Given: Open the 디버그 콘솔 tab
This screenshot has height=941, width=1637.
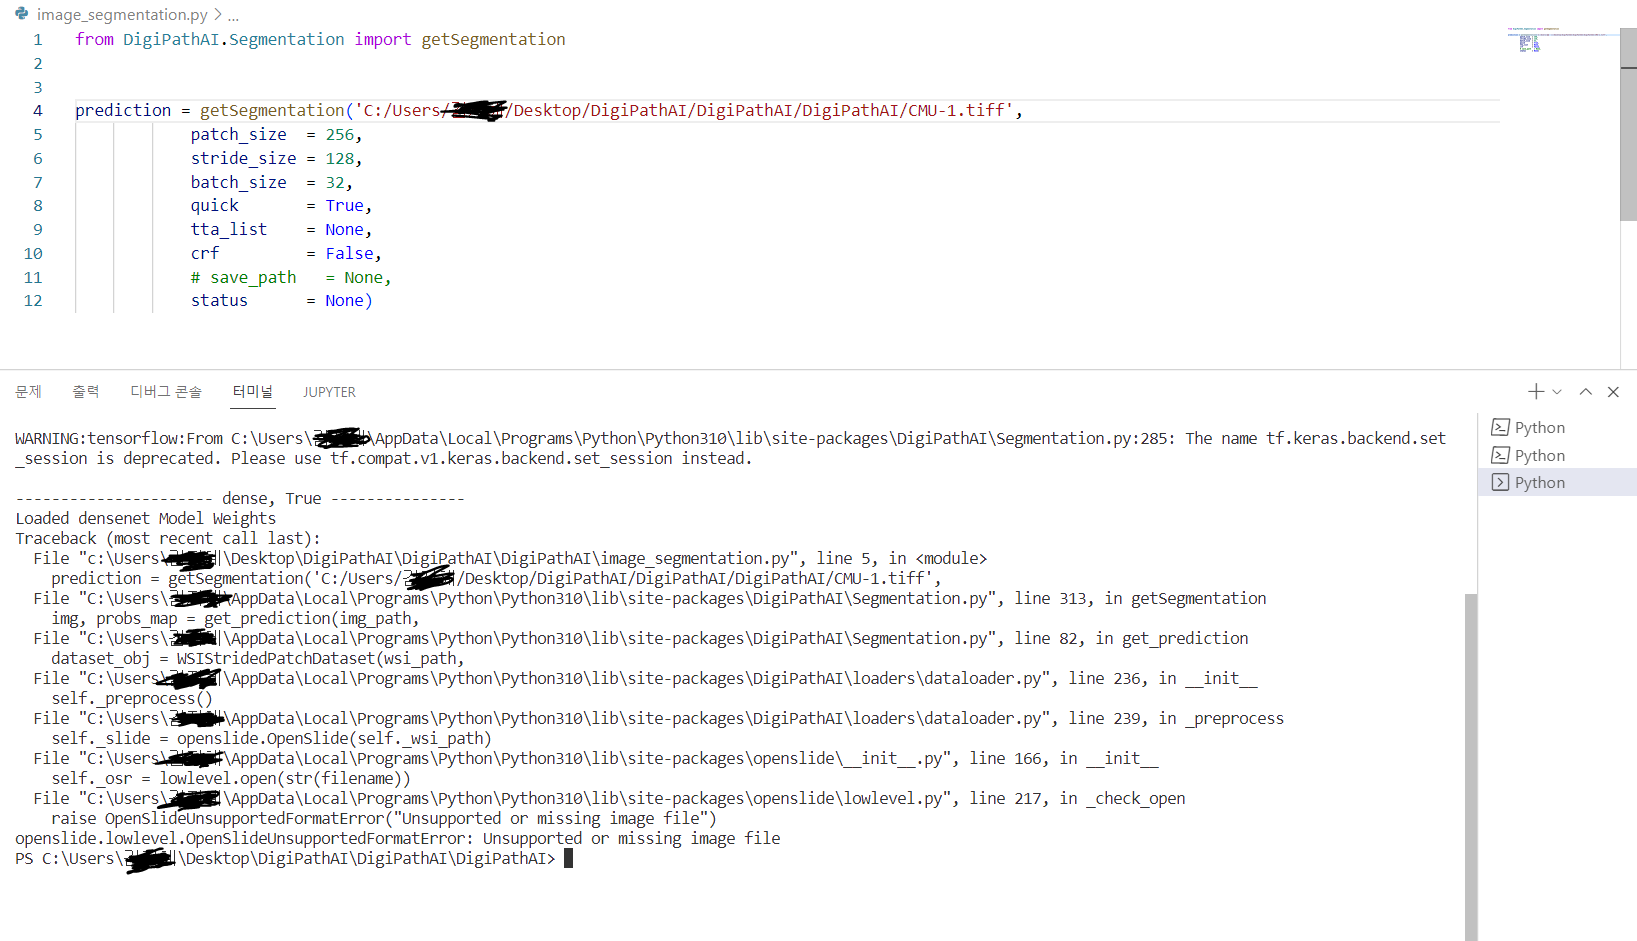Looking at the screenshot, I should [x=166, y=392].
